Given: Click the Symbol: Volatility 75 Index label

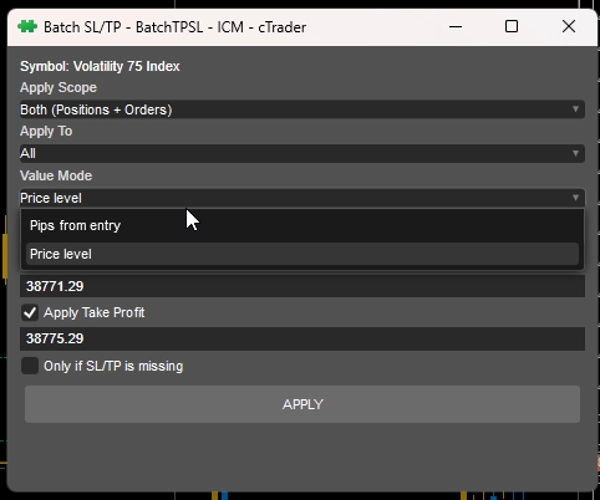Looking at the screenshot, I should 100,66.
